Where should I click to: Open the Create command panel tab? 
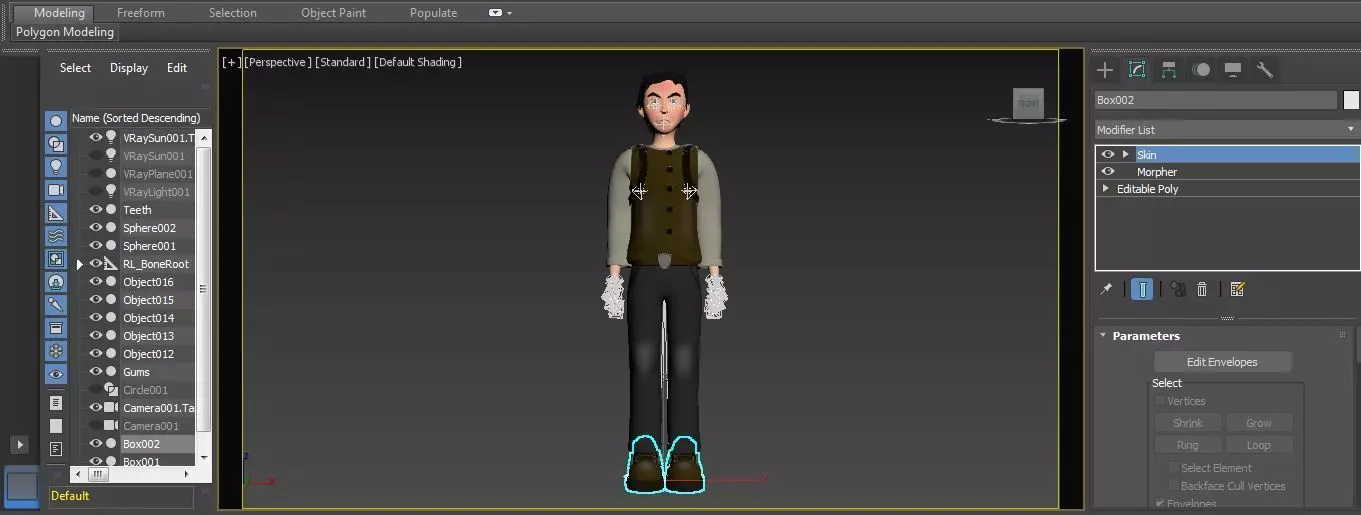1105,69
